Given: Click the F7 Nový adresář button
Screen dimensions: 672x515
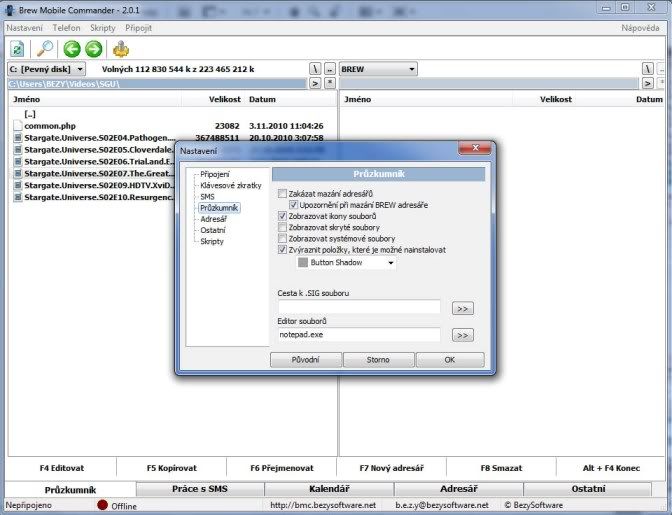Looking at the screenshot, I should pos(391,468).
